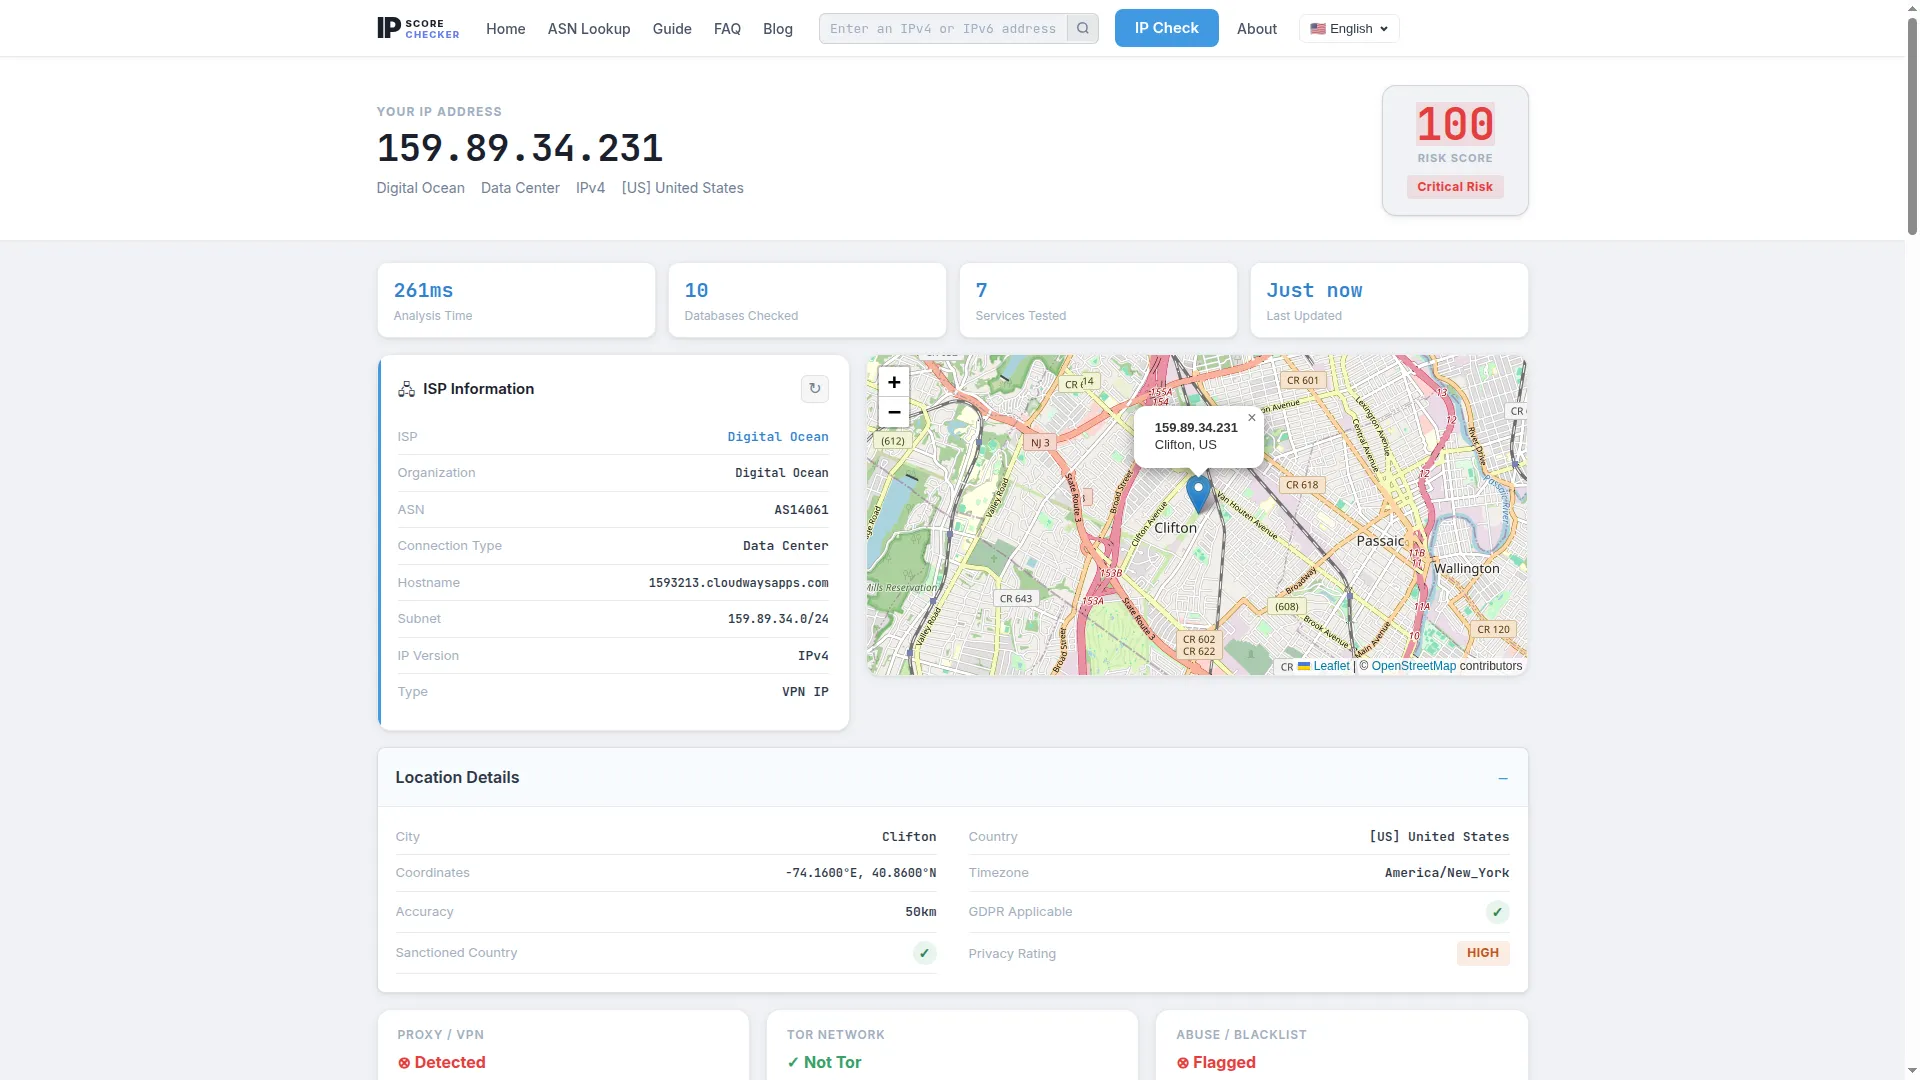Open the Leaflet attribution link

pos(1331,666)
